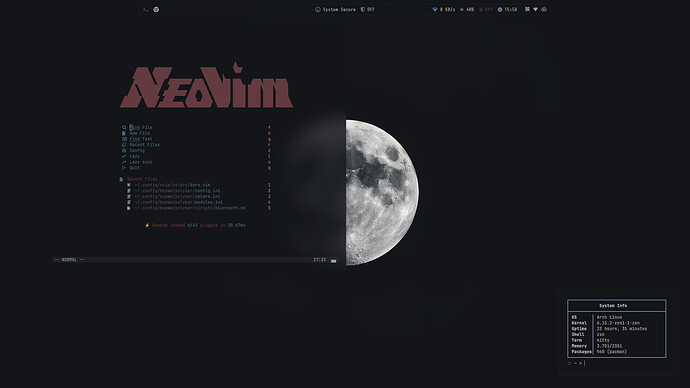
Task: Click the shortcut key 'q' opposite Quit
Action: pyautogui.click(x=269, y=168)
